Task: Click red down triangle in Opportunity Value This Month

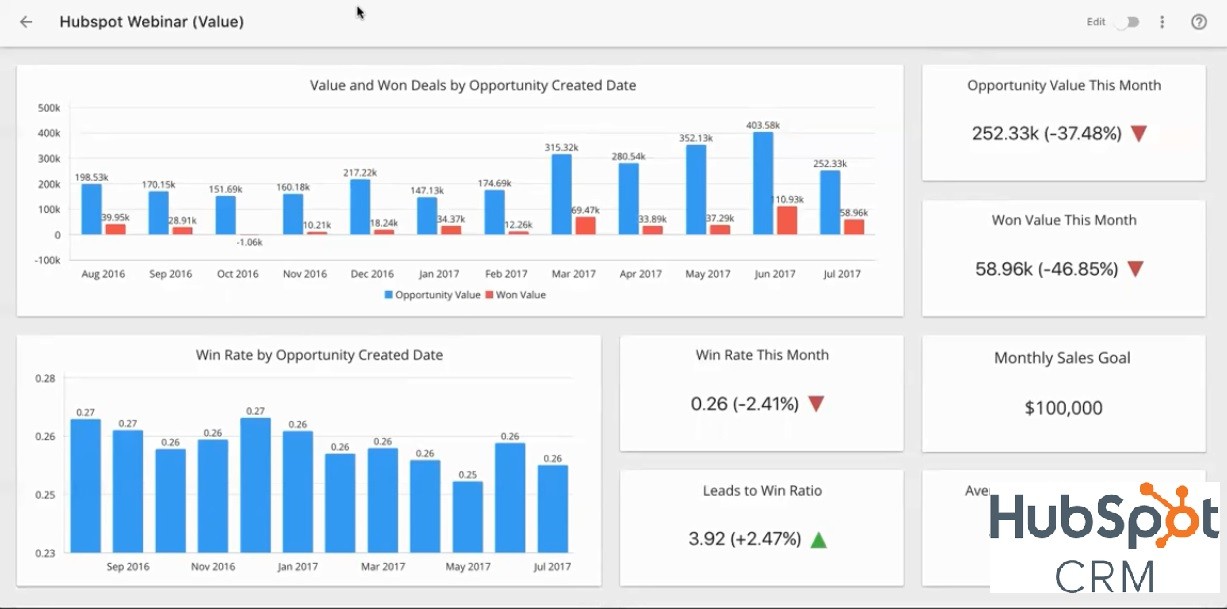Action: pos(1138,133)
